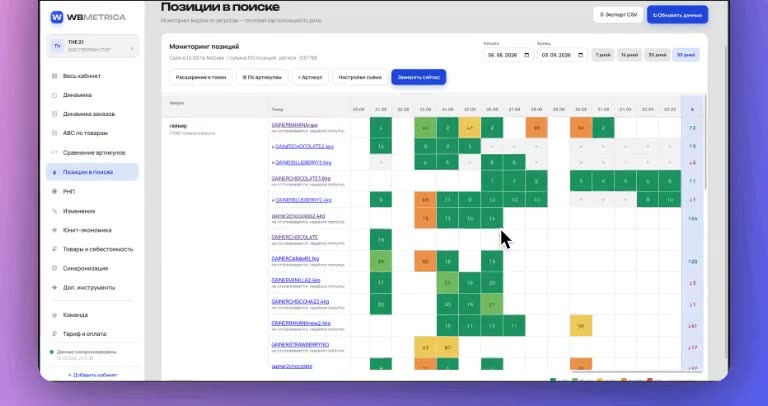Open the calendar icon in the Конец date field

tap(580, 55)
